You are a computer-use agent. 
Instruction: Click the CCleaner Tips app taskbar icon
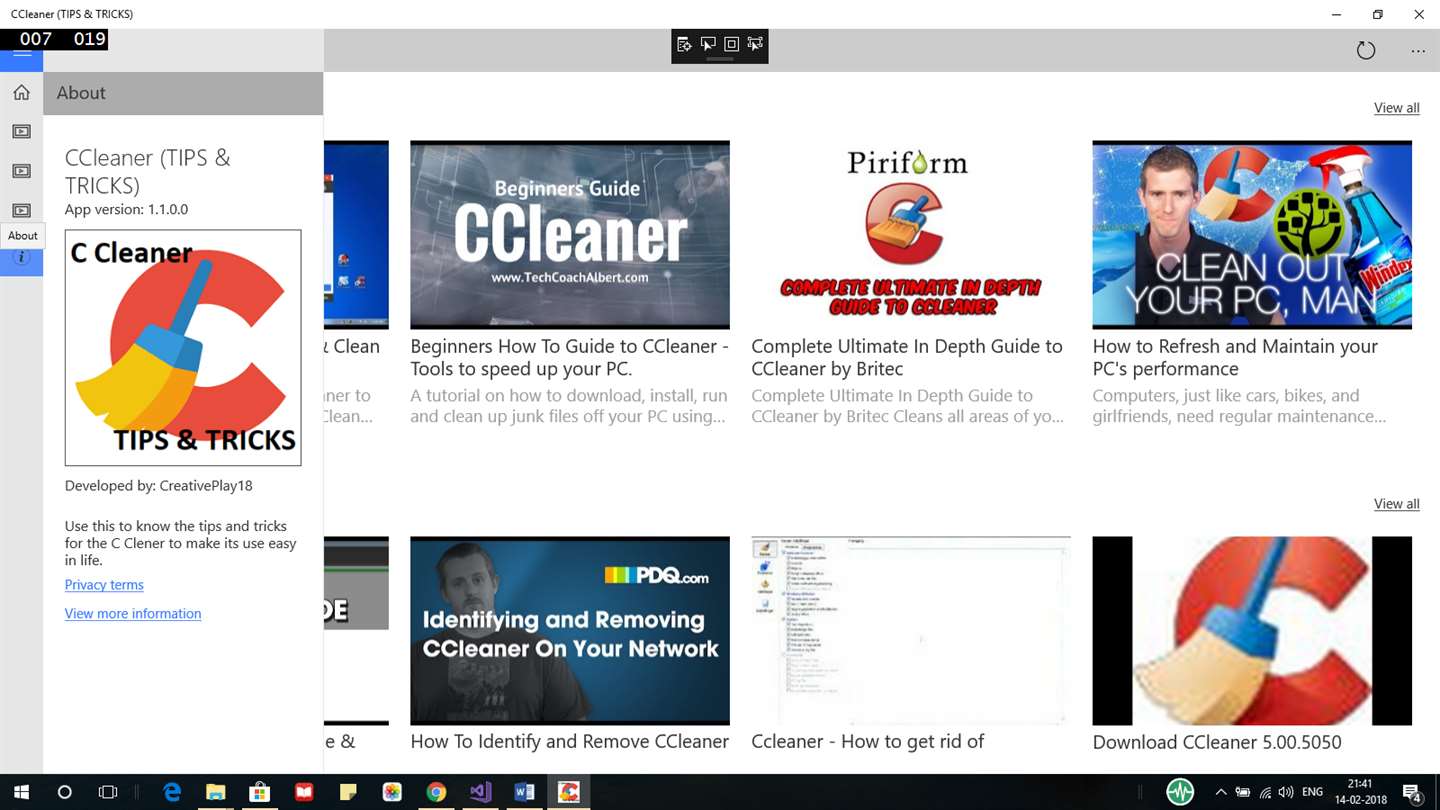click(569, 792)
